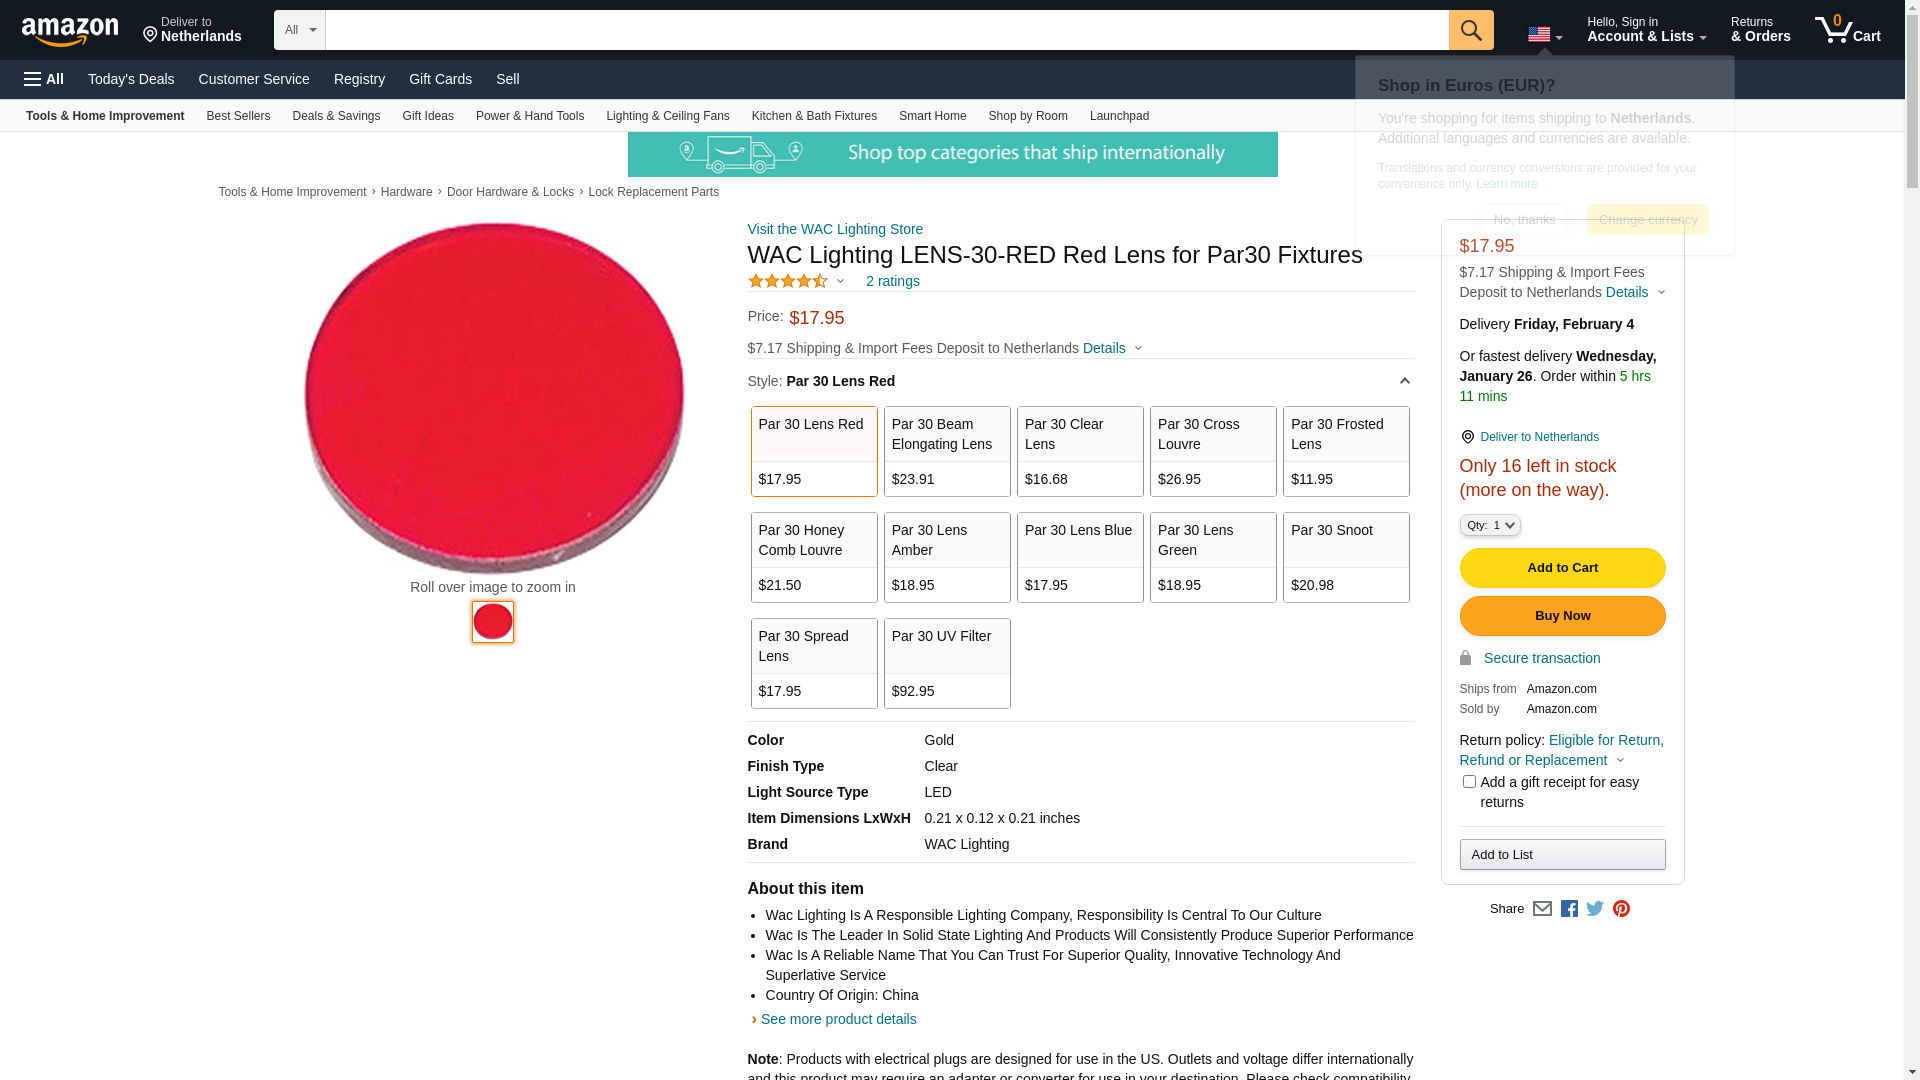Open the Smart Home subnav item
Image resolution: width=1920 pixels, height=1080 pixels.
pyautogui.click(x=932, y=116)
